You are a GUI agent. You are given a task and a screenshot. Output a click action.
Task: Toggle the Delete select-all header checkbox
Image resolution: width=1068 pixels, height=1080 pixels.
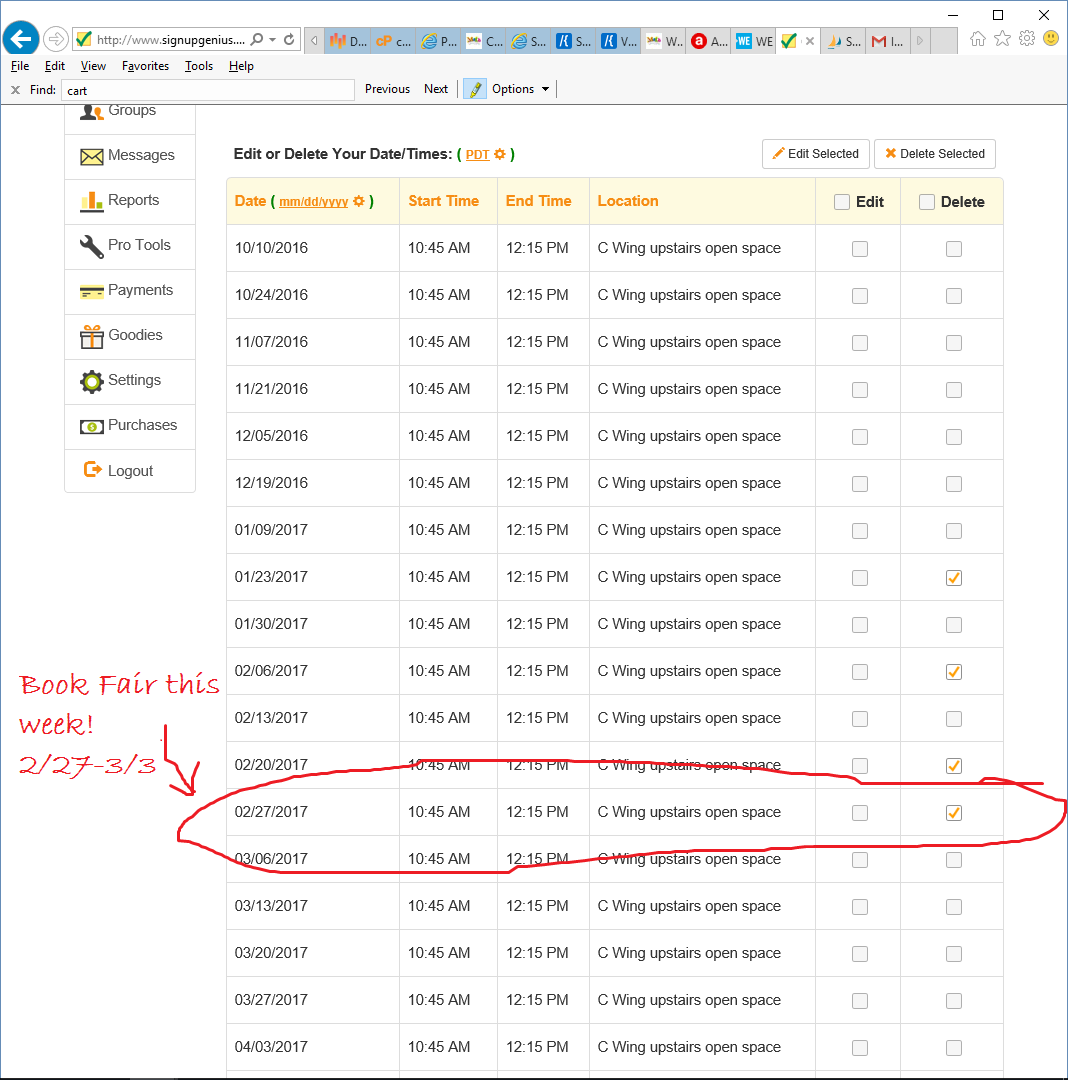click(927, 202)
